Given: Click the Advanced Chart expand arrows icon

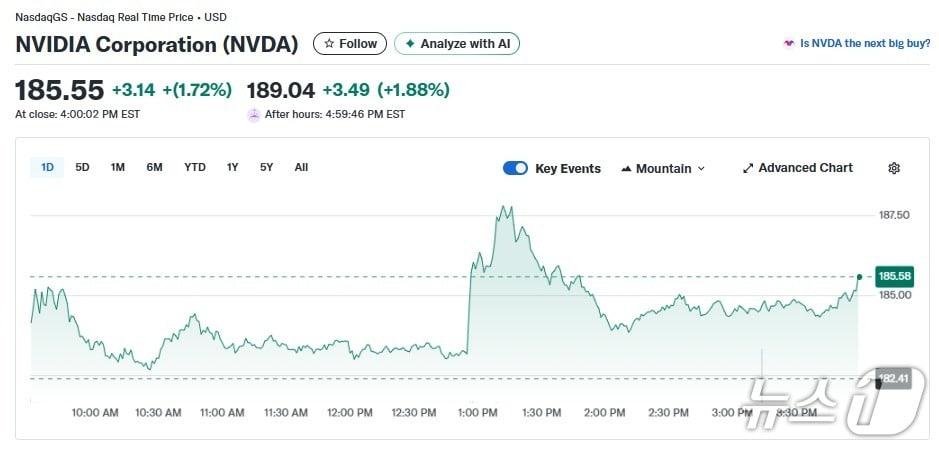Looking at the screenshot, I should point(748,168).
